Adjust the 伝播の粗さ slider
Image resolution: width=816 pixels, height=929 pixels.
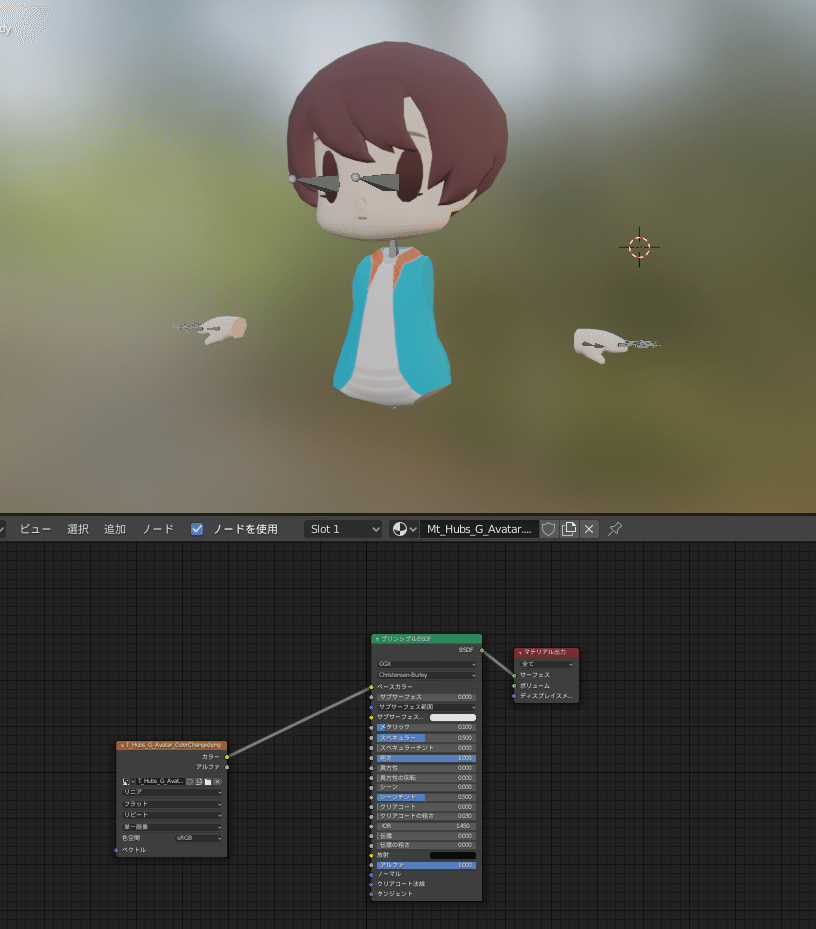coord(427,845)
